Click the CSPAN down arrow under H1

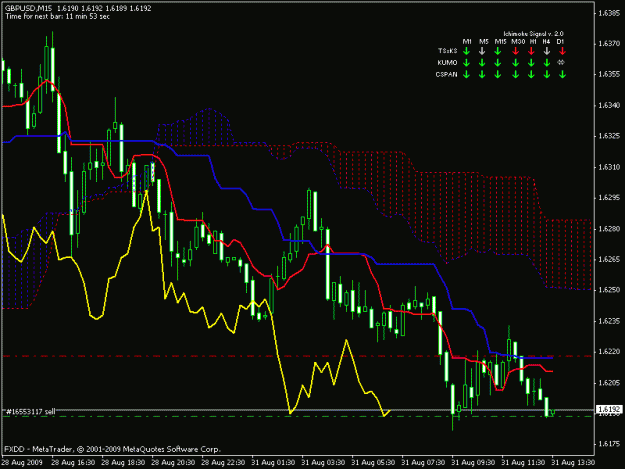[x=531, y=74]
